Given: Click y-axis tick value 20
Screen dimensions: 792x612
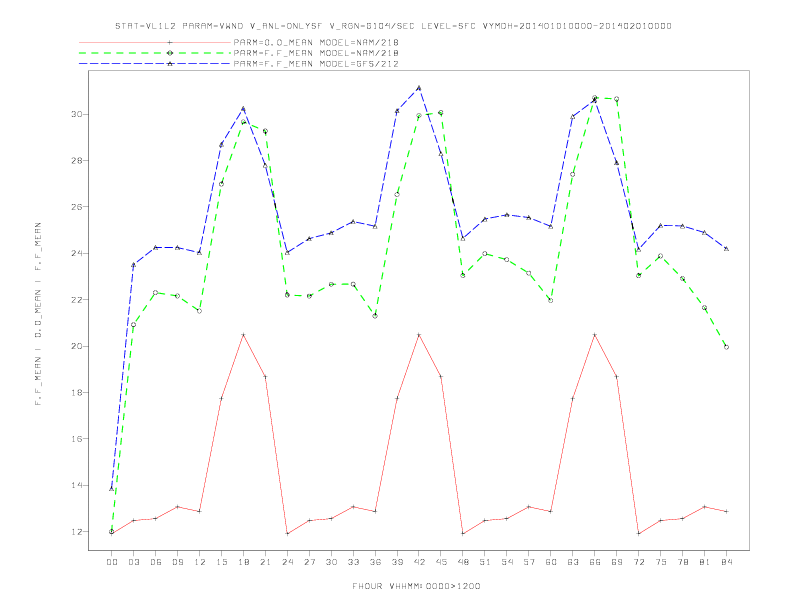Looking at the screenshot, I should click(76, 346).
